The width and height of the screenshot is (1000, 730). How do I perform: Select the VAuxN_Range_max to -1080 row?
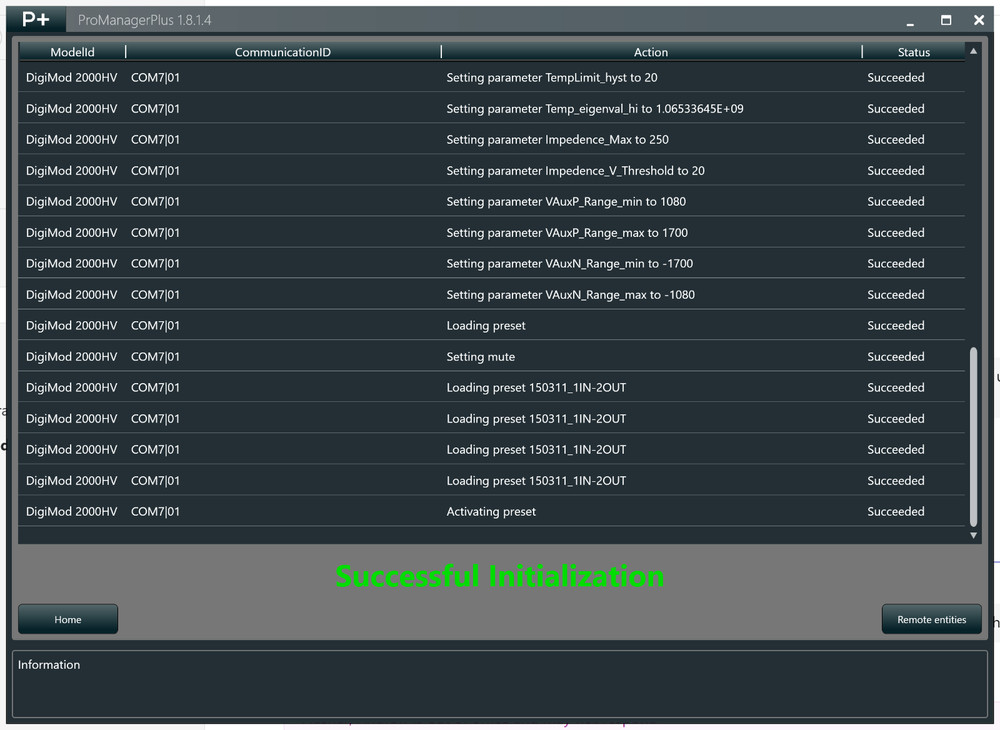491,295
